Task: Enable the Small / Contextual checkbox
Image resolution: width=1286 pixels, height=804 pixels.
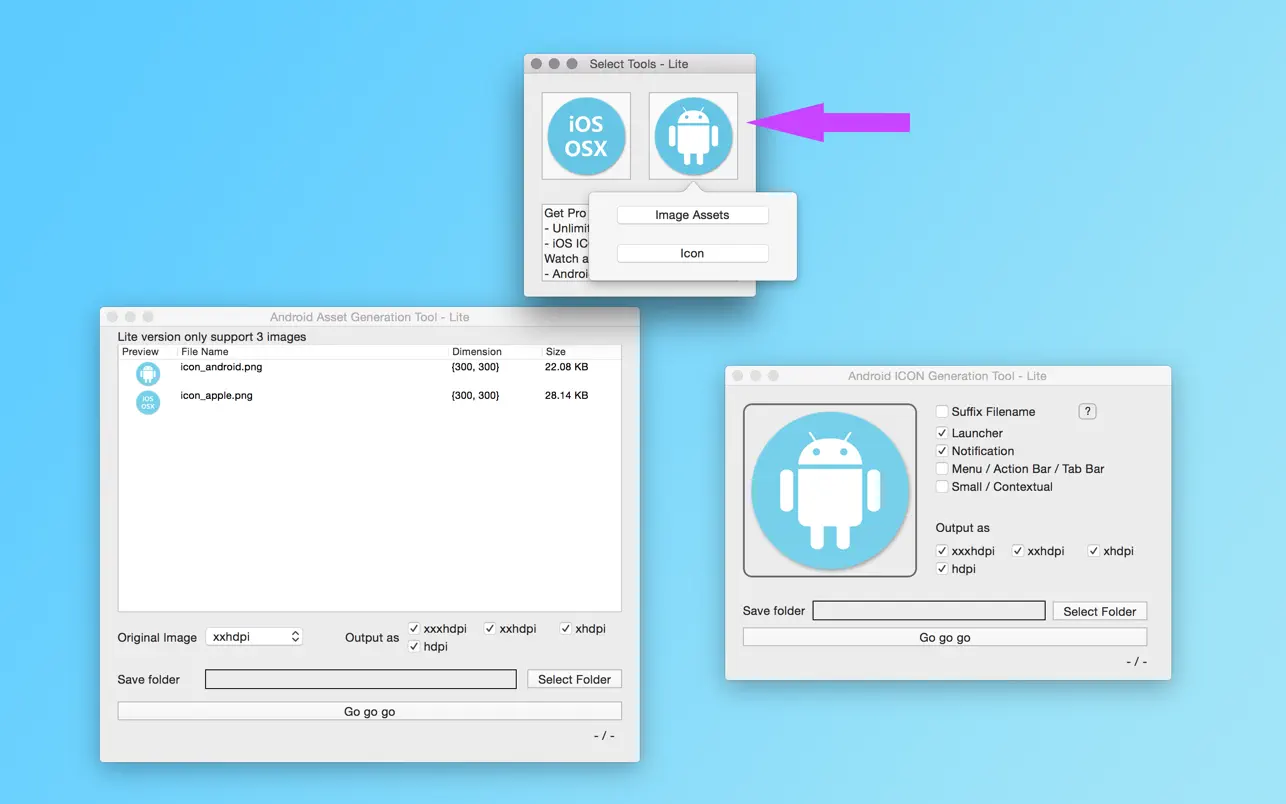Action: point(941,487)
